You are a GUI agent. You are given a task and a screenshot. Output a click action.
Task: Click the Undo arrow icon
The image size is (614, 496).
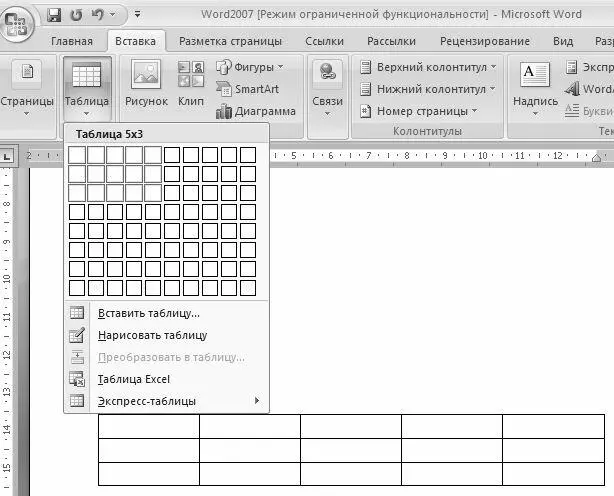97,14
